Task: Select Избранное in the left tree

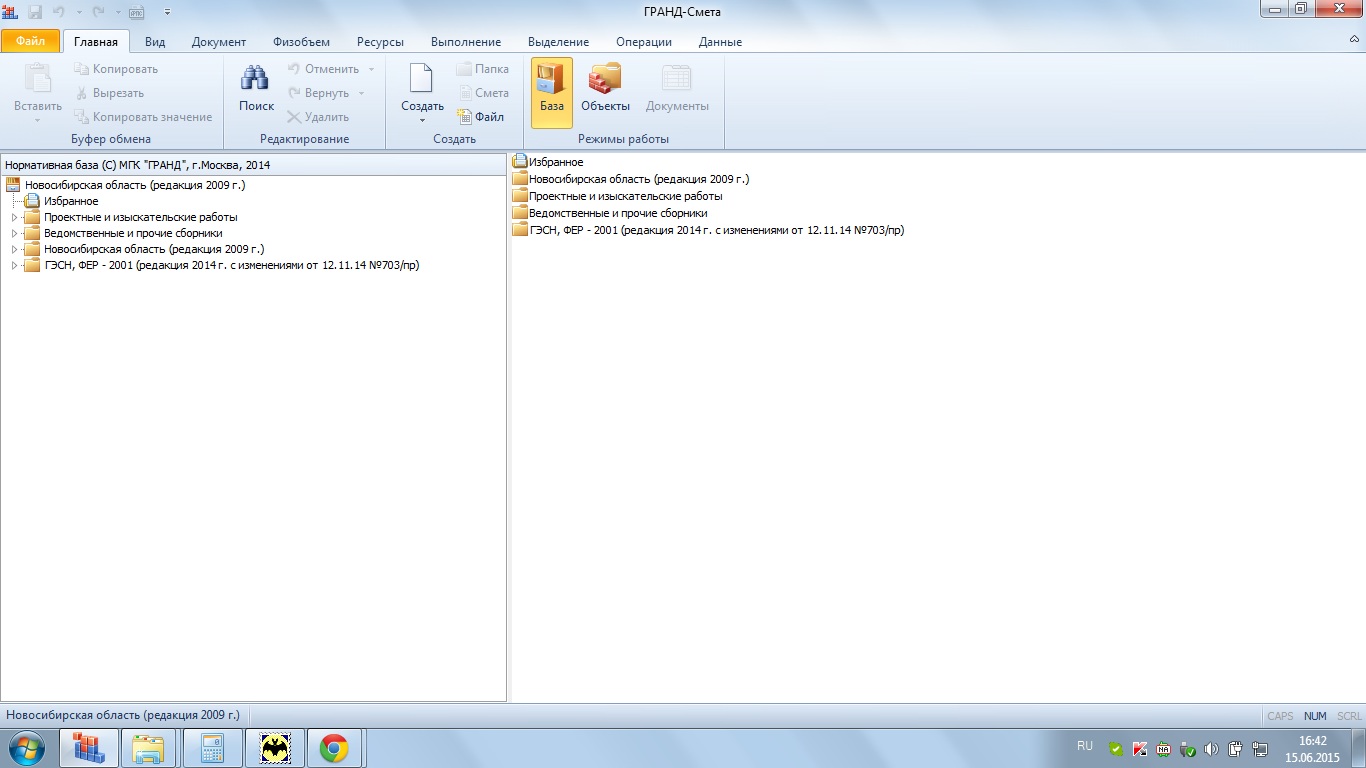Action: click(x=71, y=201)
